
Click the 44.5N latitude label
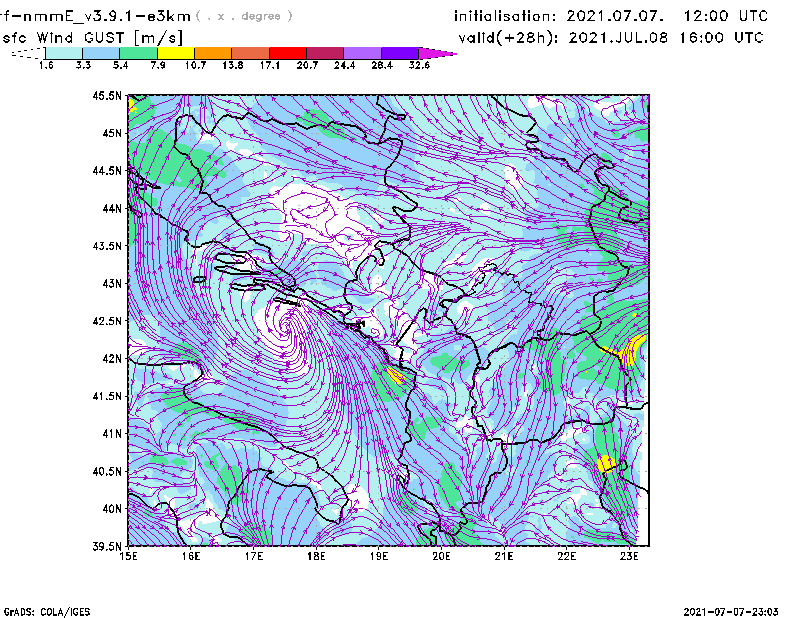[x=107, y=170]
